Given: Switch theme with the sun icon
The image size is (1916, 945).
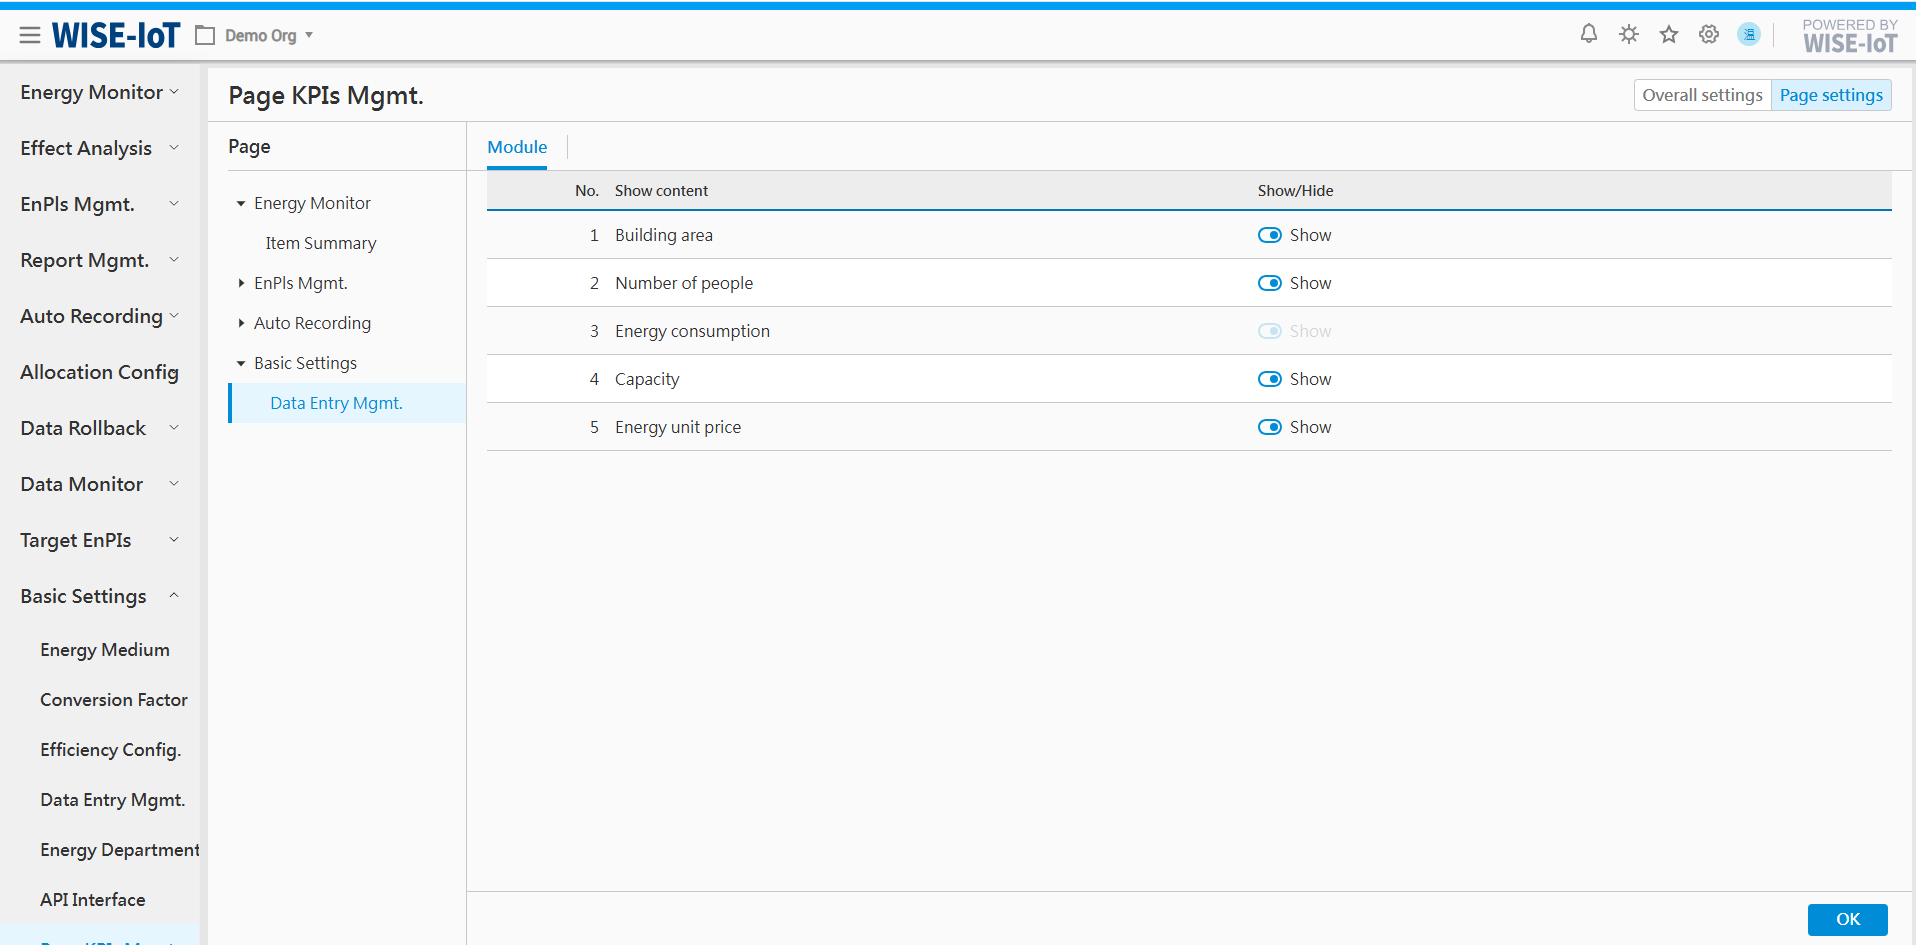Looking at the screenshot, I should point(1629,35).
